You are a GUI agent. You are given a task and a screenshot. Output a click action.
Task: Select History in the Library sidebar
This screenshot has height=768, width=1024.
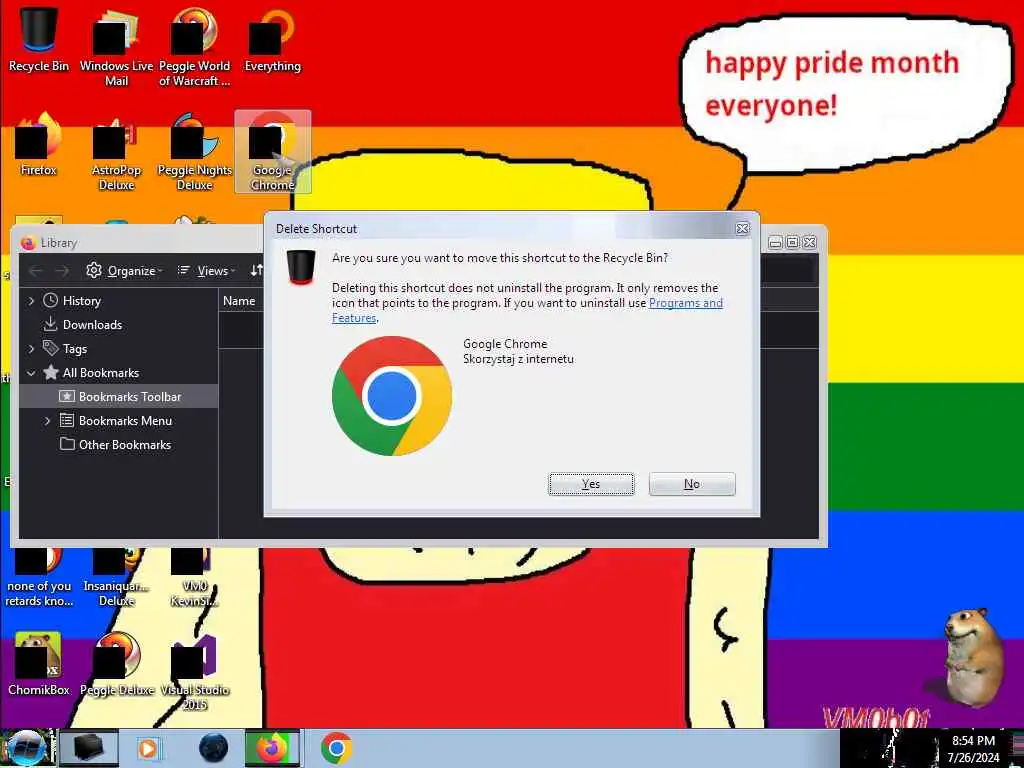(82, 300)
